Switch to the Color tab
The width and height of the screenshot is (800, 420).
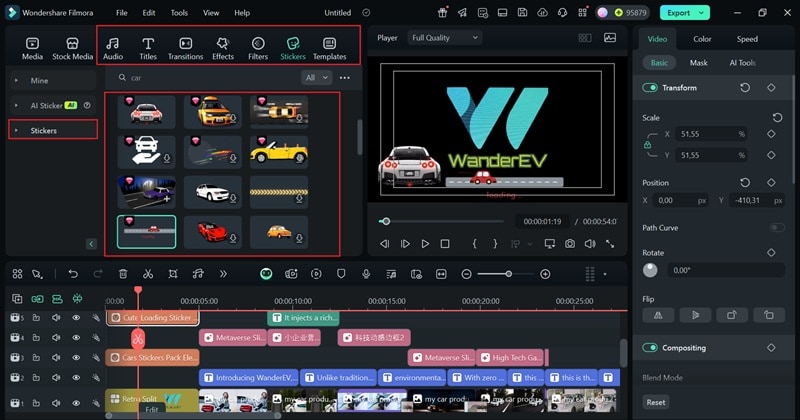click(x=702, y=39)
